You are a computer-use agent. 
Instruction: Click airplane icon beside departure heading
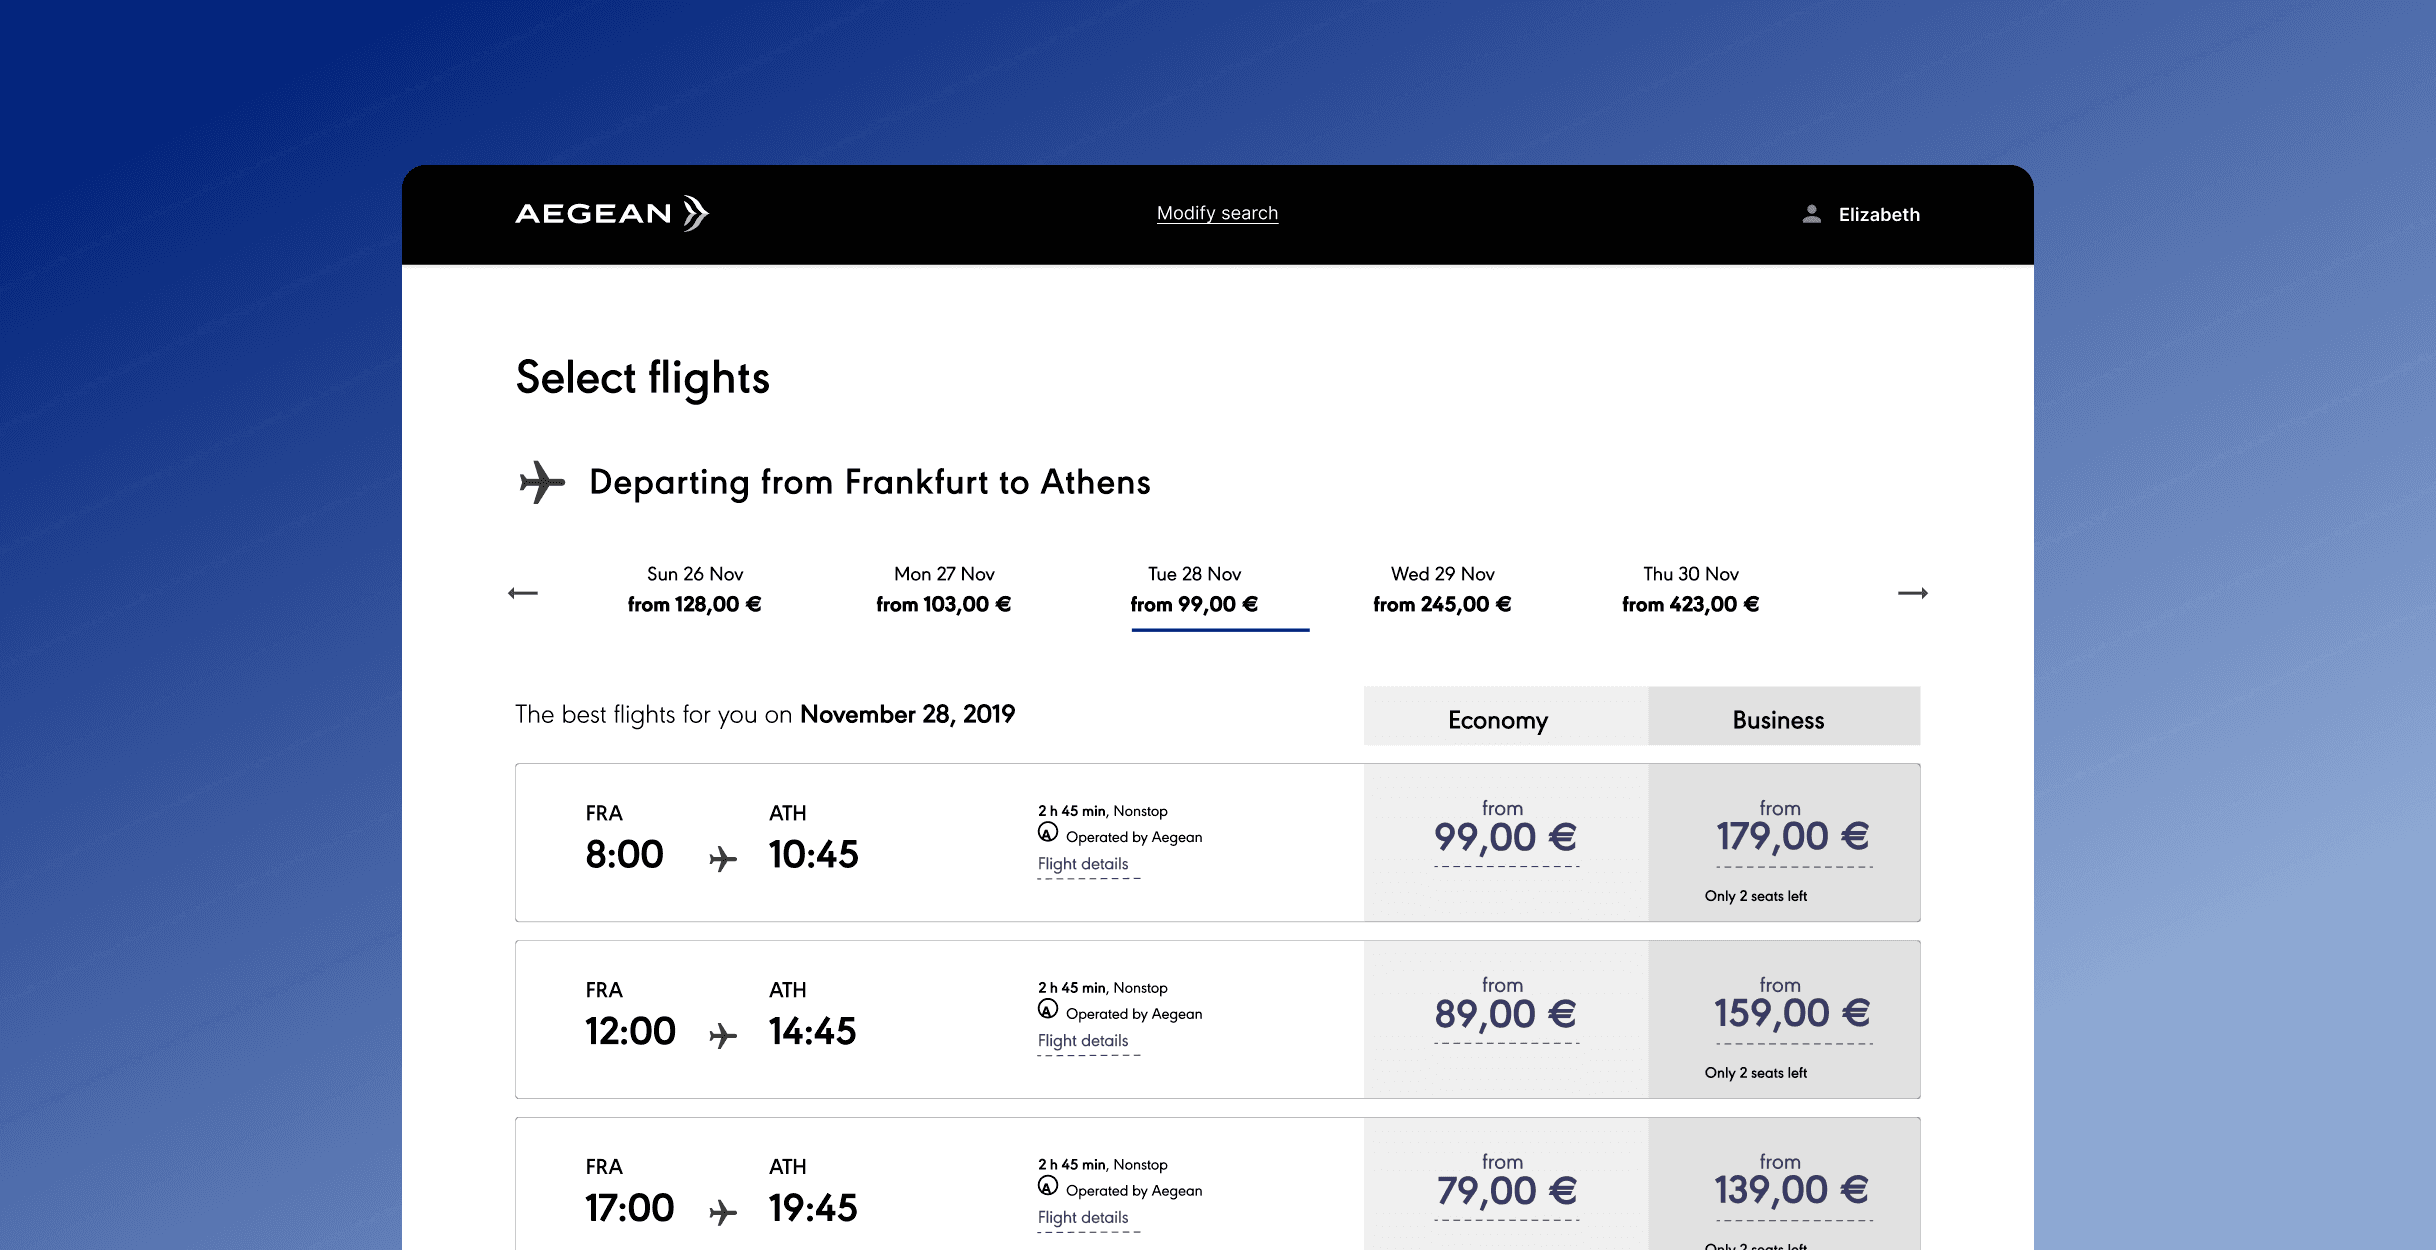tap(542, 482)
